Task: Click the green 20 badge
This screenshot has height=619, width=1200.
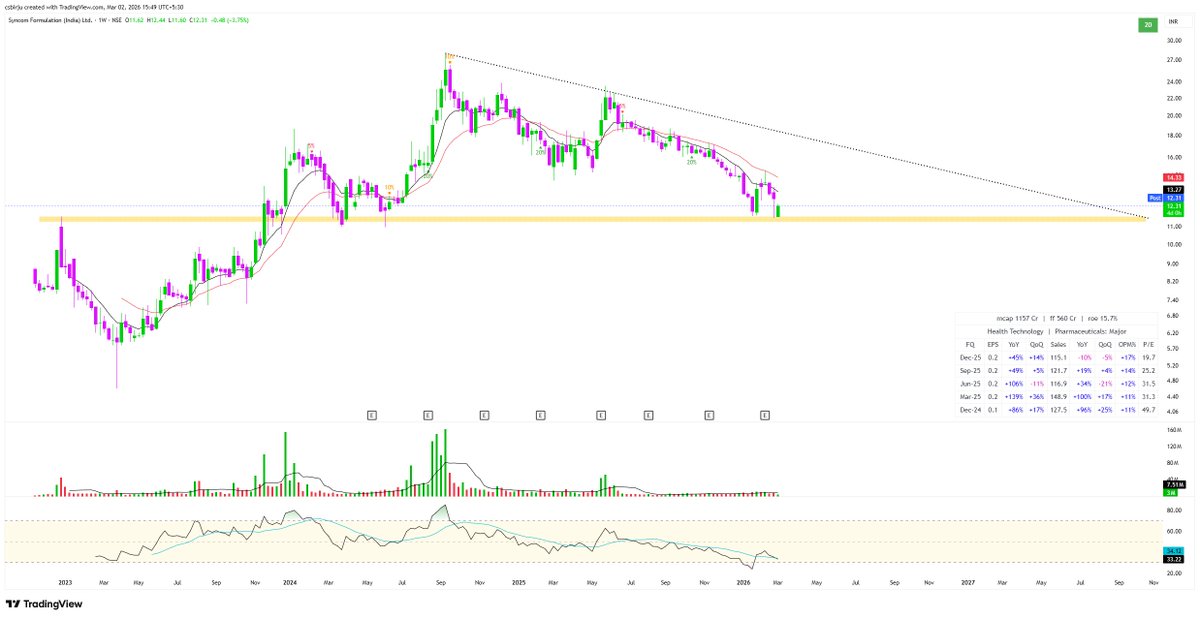Action: [x=1149, y=24]
